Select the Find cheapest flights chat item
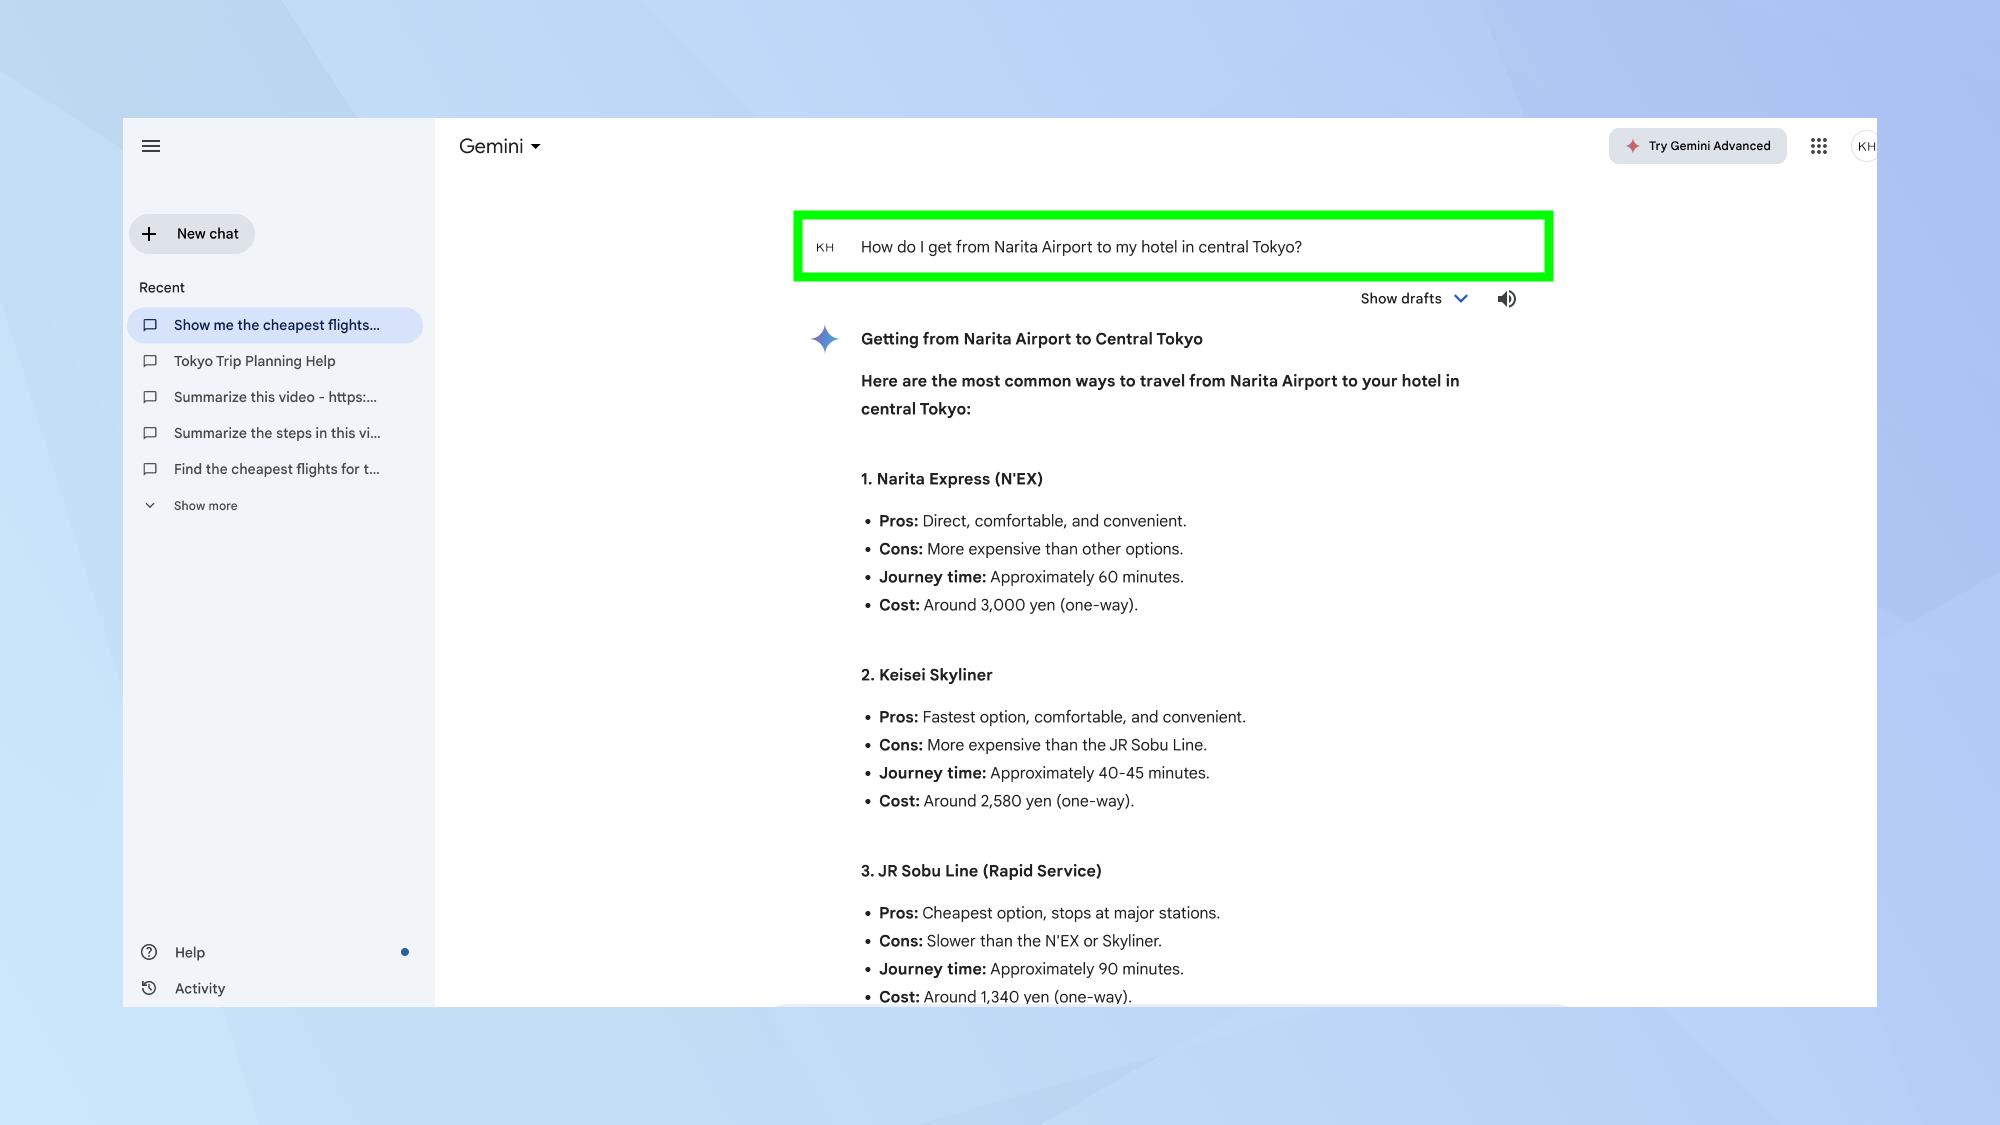 tap(276, 468)
